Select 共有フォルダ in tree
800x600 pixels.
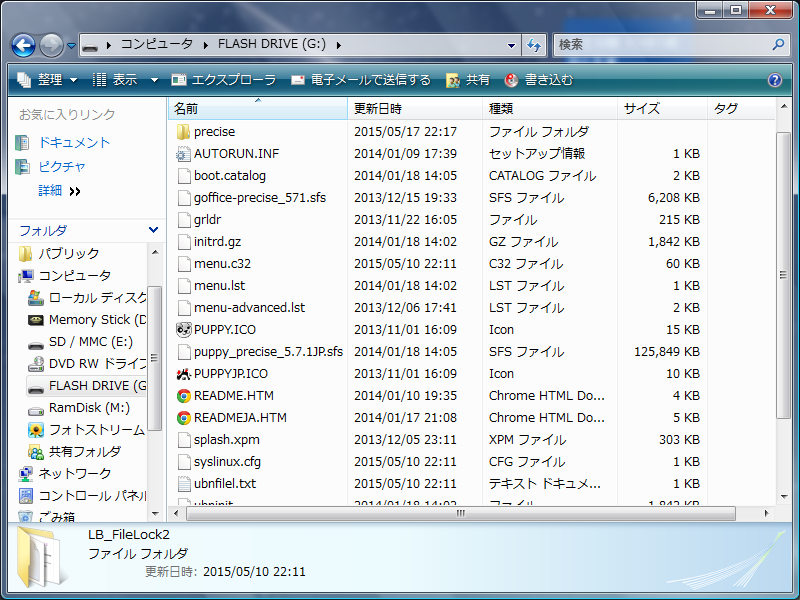click(85, 452)
